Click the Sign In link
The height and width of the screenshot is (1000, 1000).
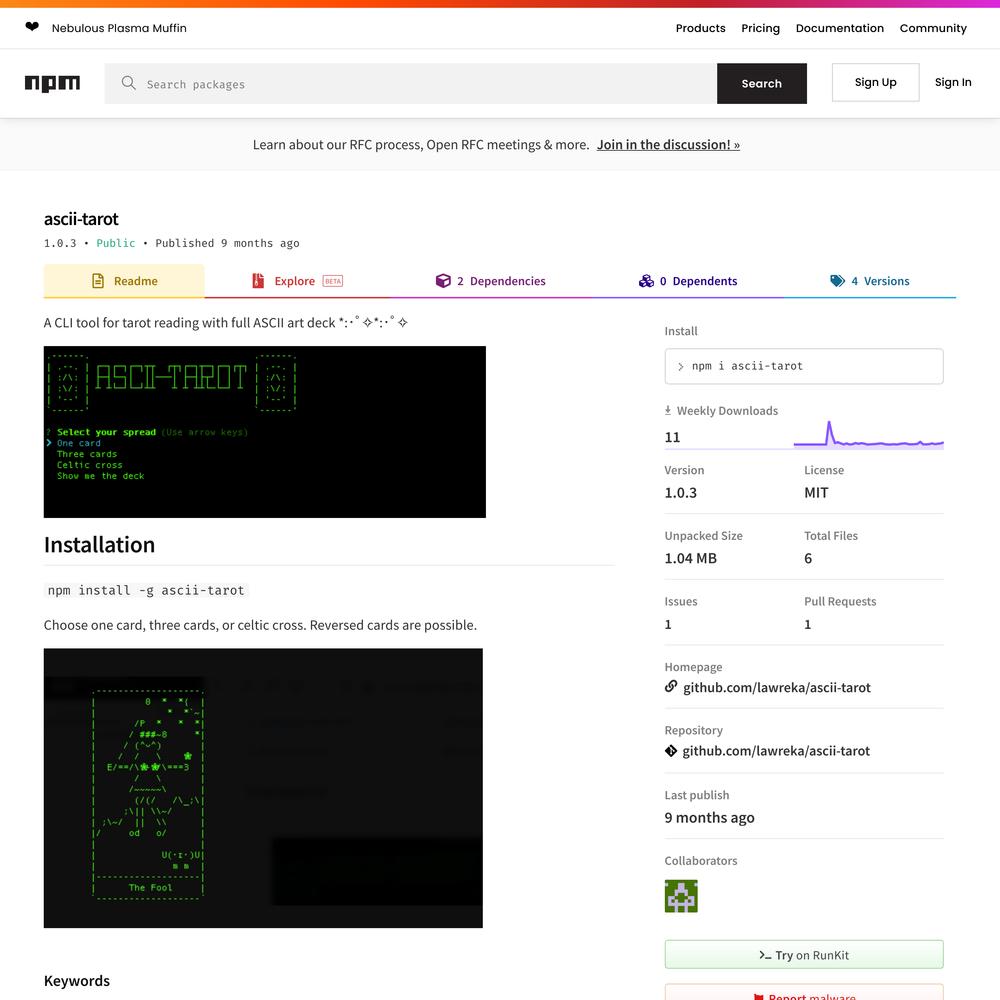point(953,82)
